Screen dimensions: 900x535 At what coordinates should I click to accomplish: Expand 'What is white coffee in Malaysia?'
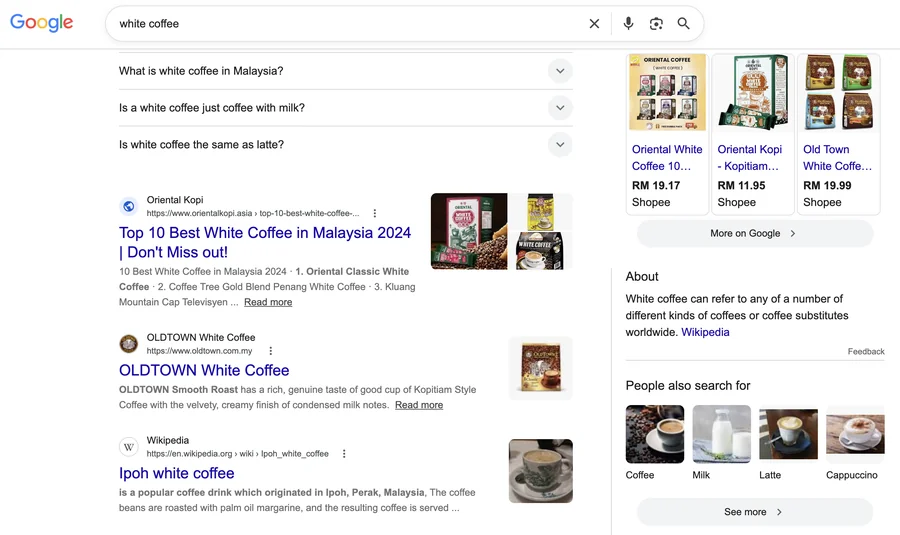(346, 71)
